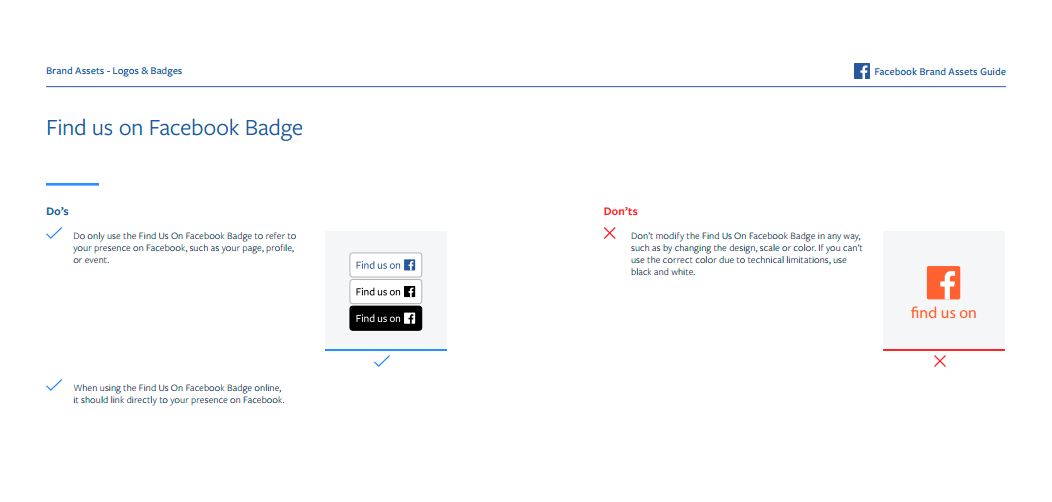Click the Facebook logo in the page header
1052x502 pixels.
[861, 71]
